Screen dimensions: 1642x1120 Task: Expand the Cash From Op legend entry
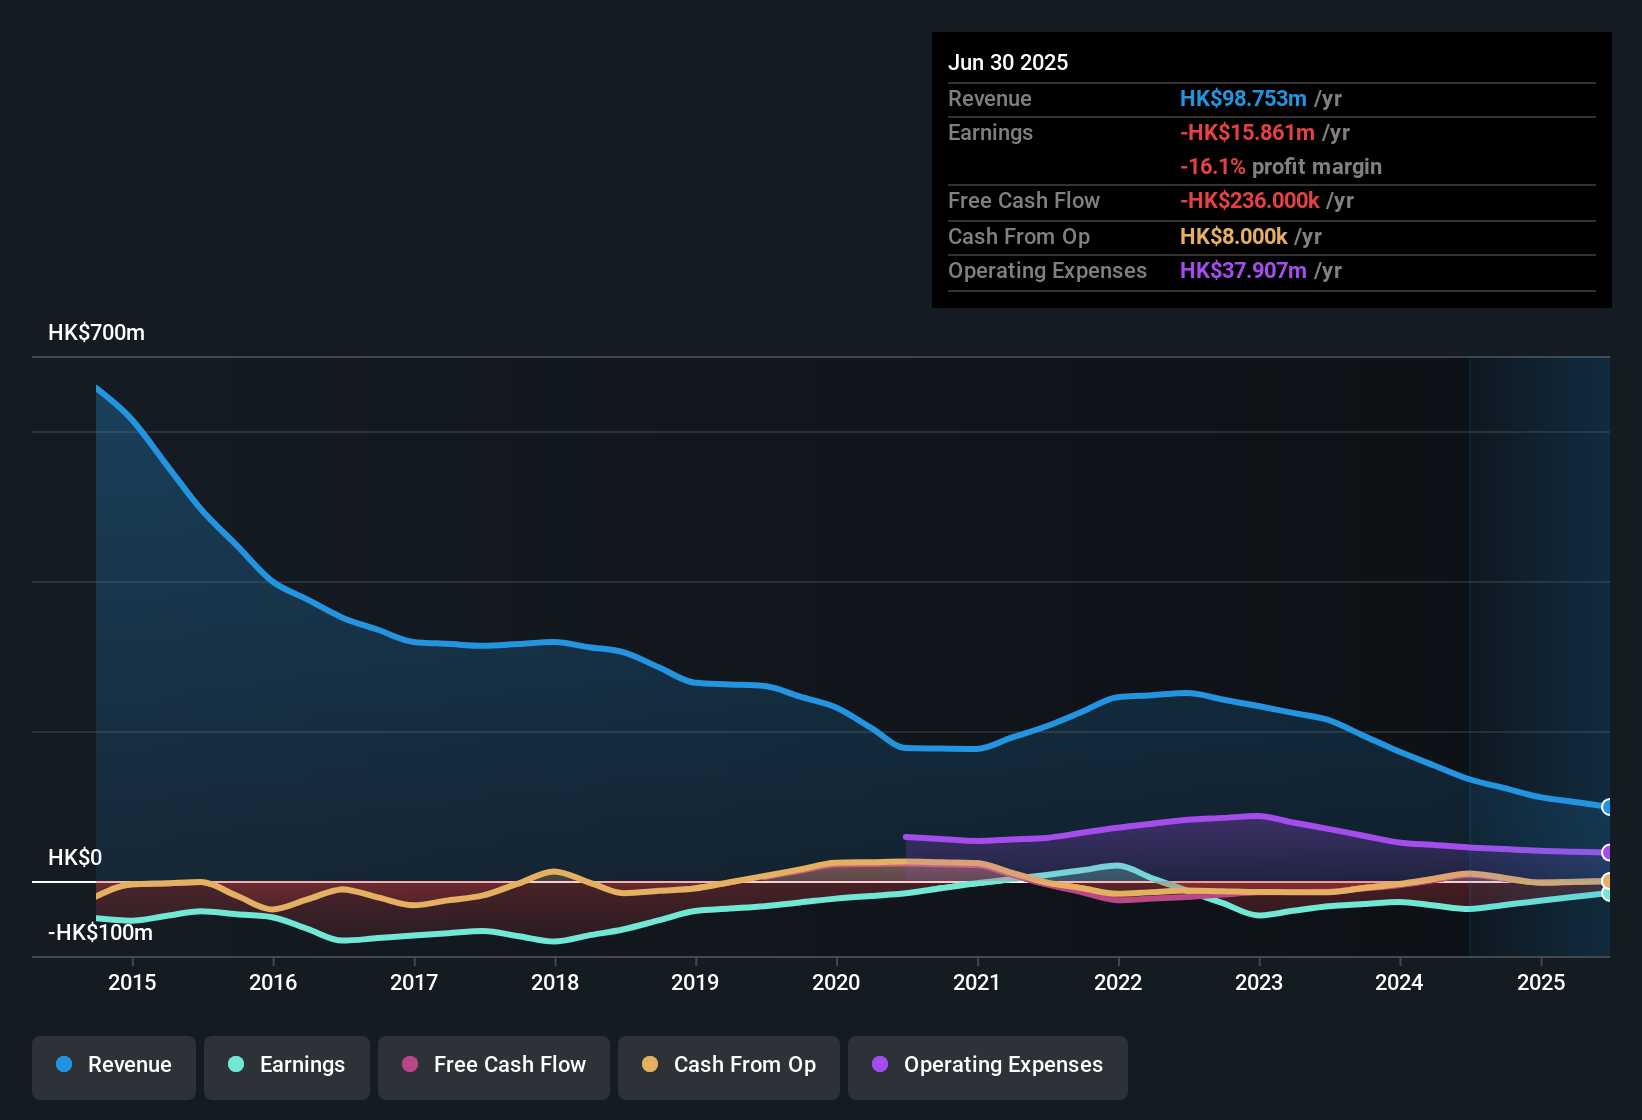[728, 1065]
